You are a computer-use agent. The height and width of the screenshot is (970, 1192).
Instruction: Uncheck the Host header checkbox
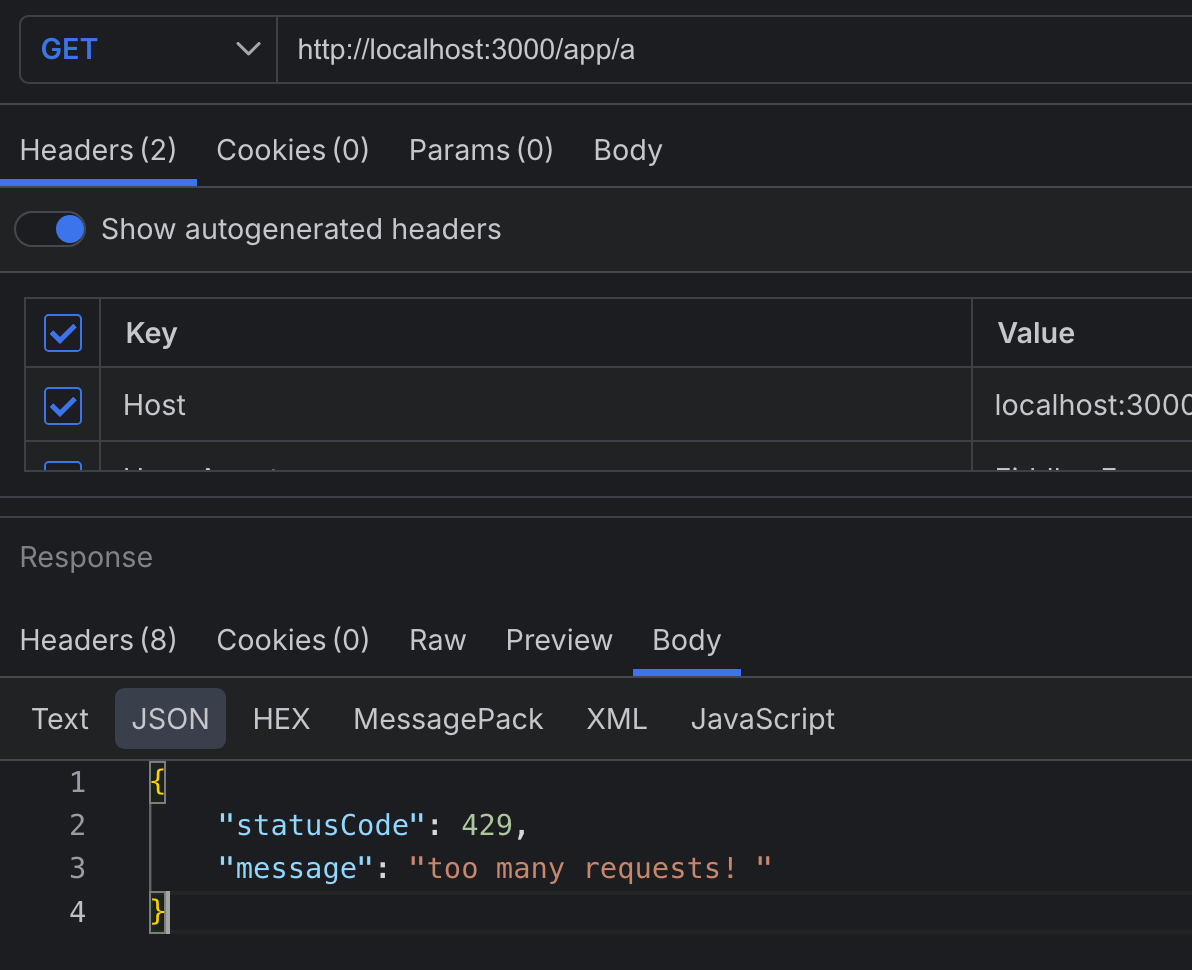pyautogui.click(x=63, y=405)
